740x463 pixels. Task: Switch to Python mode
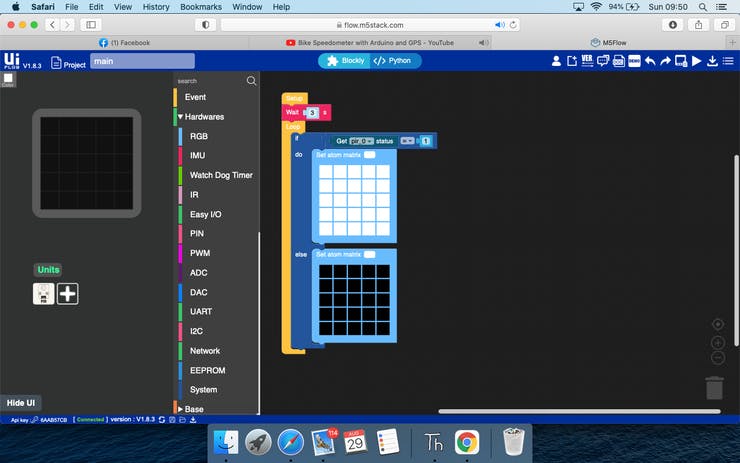tap(393, 61)
